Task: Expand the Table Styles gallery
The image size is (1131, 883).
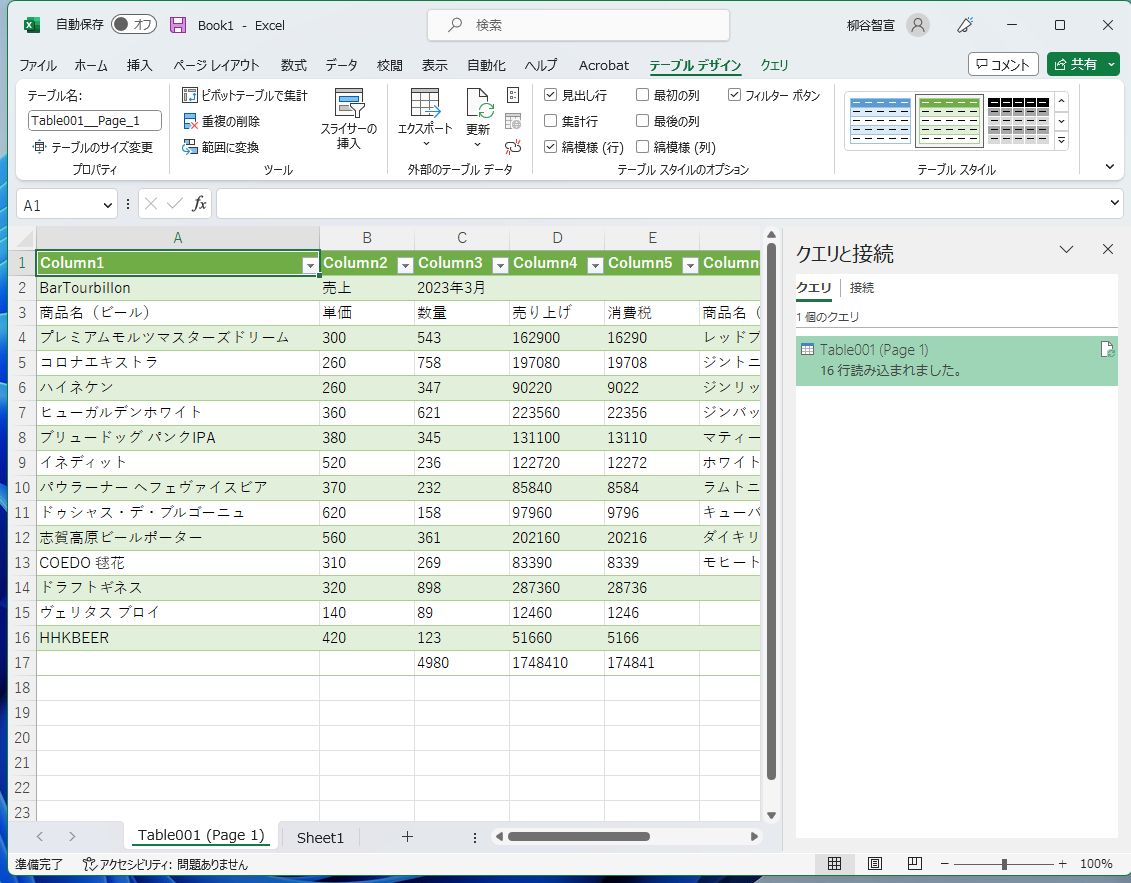Action: click(1061, 139)
